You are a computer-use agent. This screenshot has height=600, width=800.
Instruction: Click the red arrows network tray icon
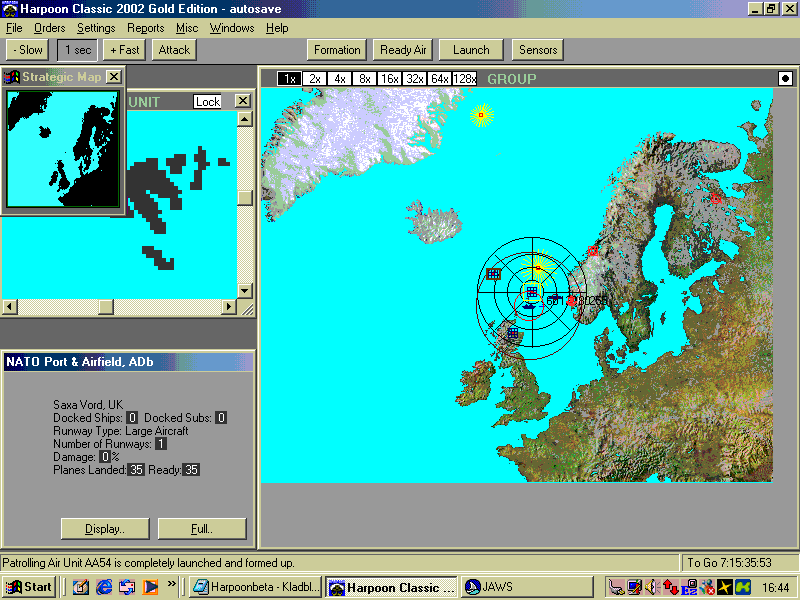coord(670,587)
